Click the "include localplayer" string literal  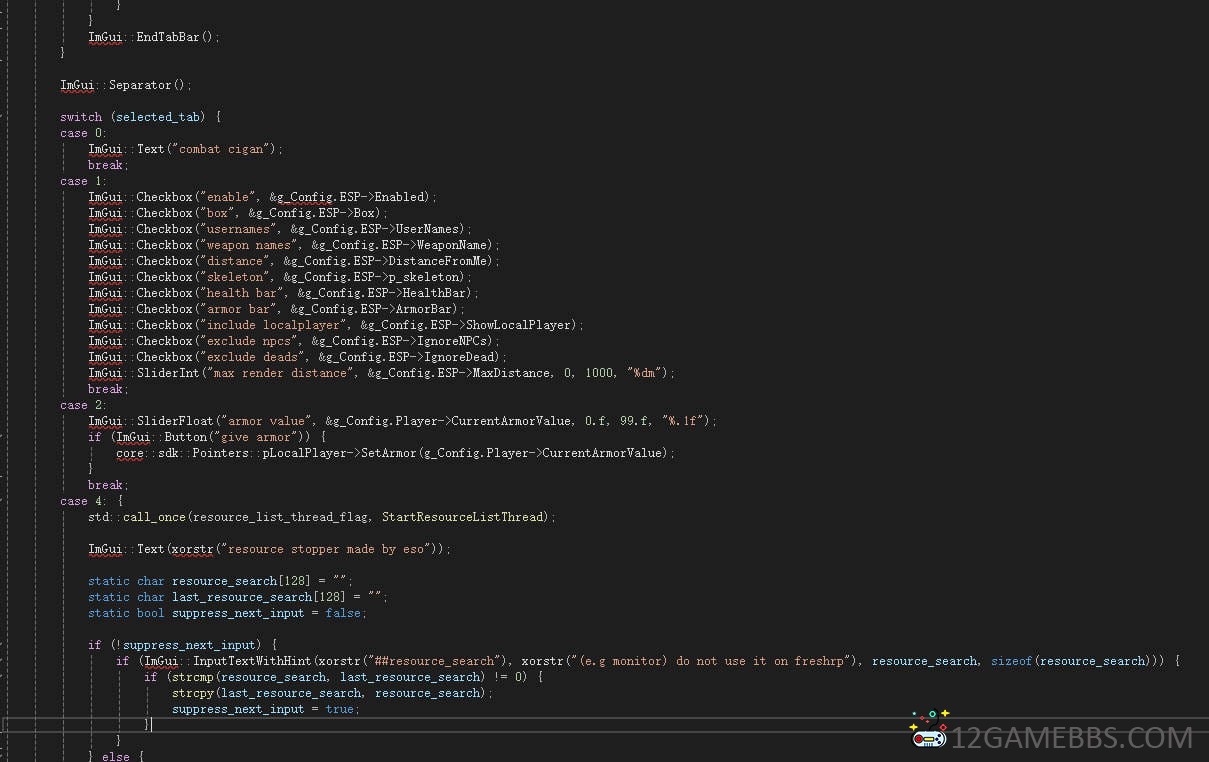(274, 325)
